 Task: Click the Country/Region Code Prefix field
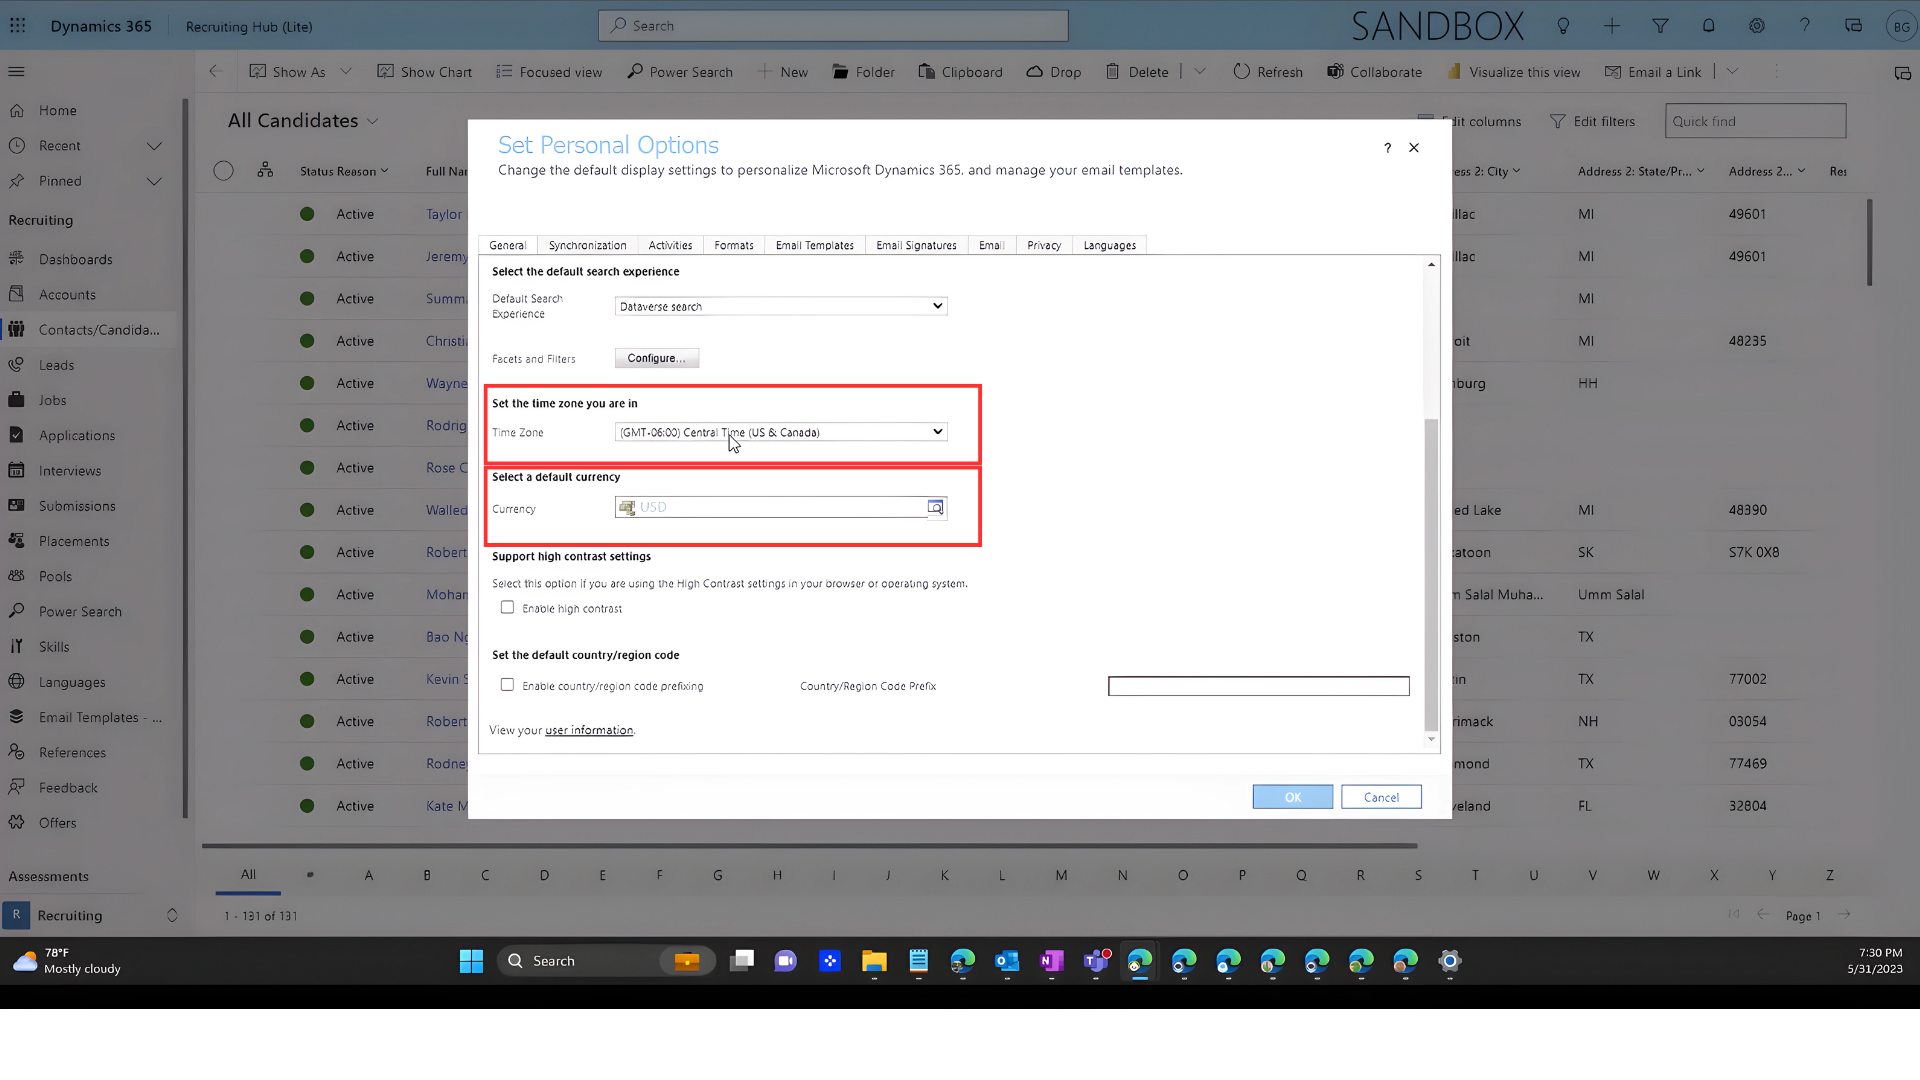(1258, 686)
